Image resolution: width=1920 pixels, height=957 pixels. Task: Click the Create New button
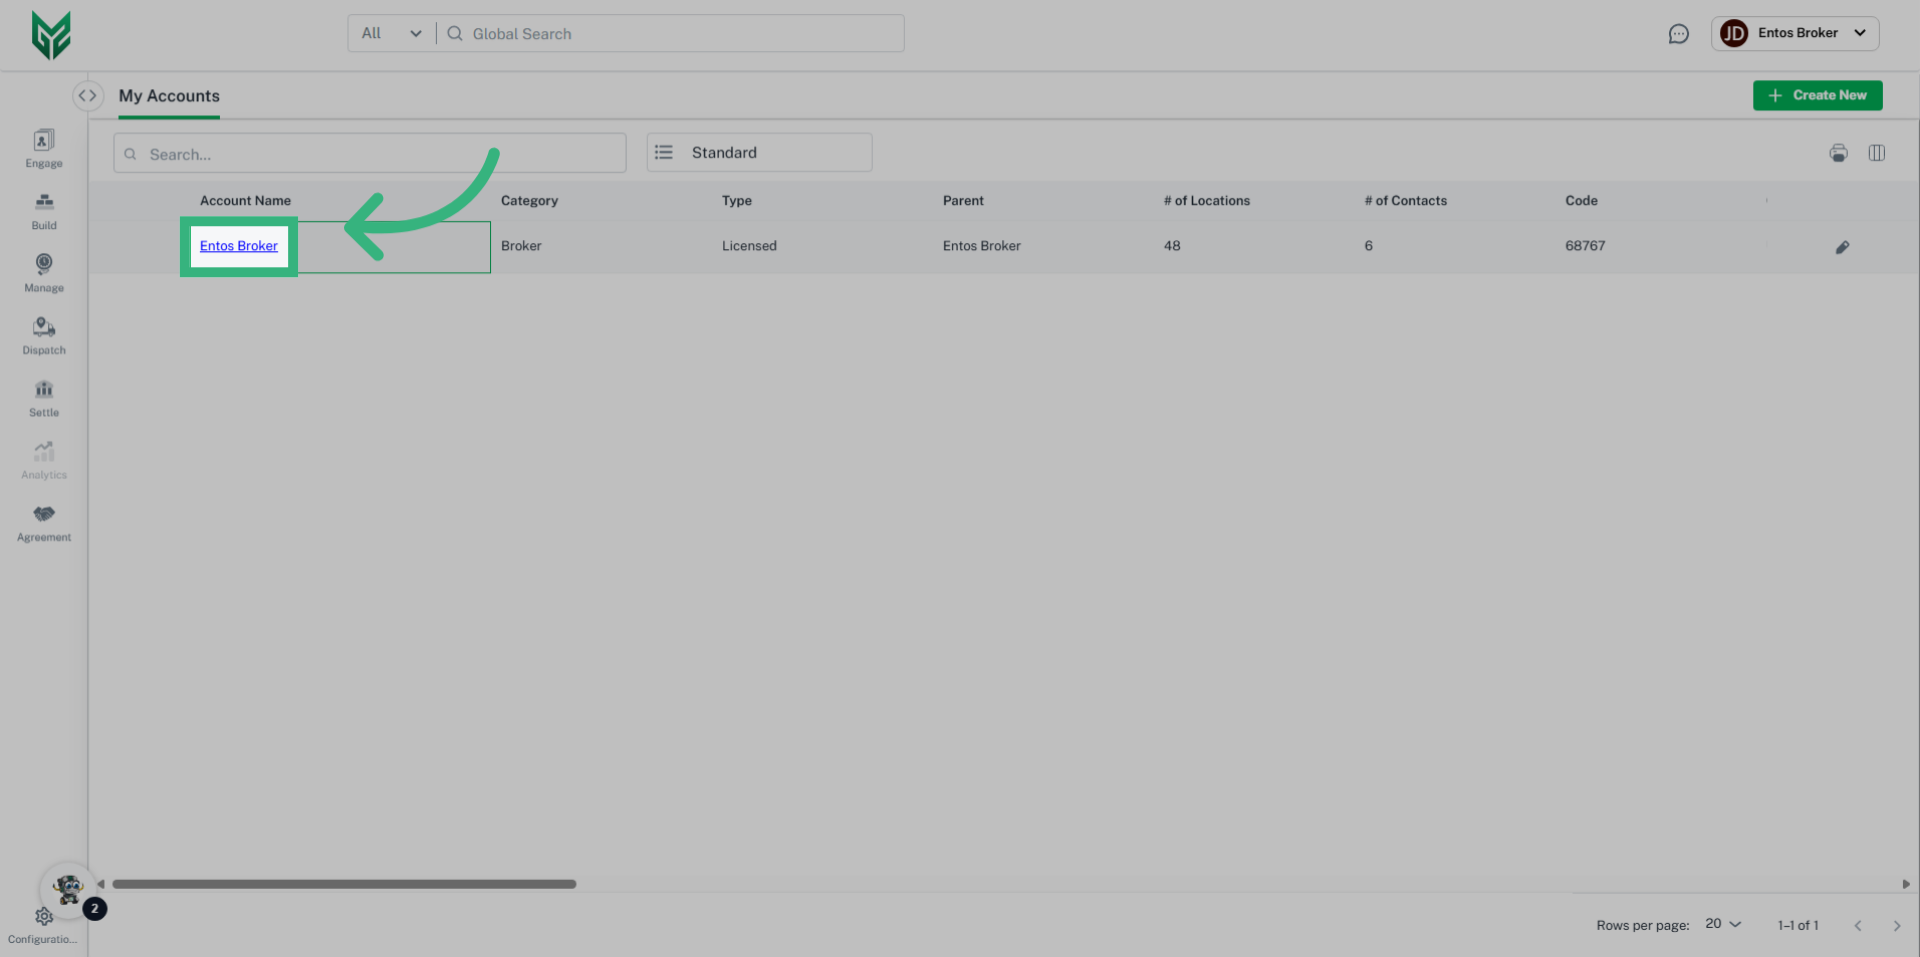(1817, 95)
